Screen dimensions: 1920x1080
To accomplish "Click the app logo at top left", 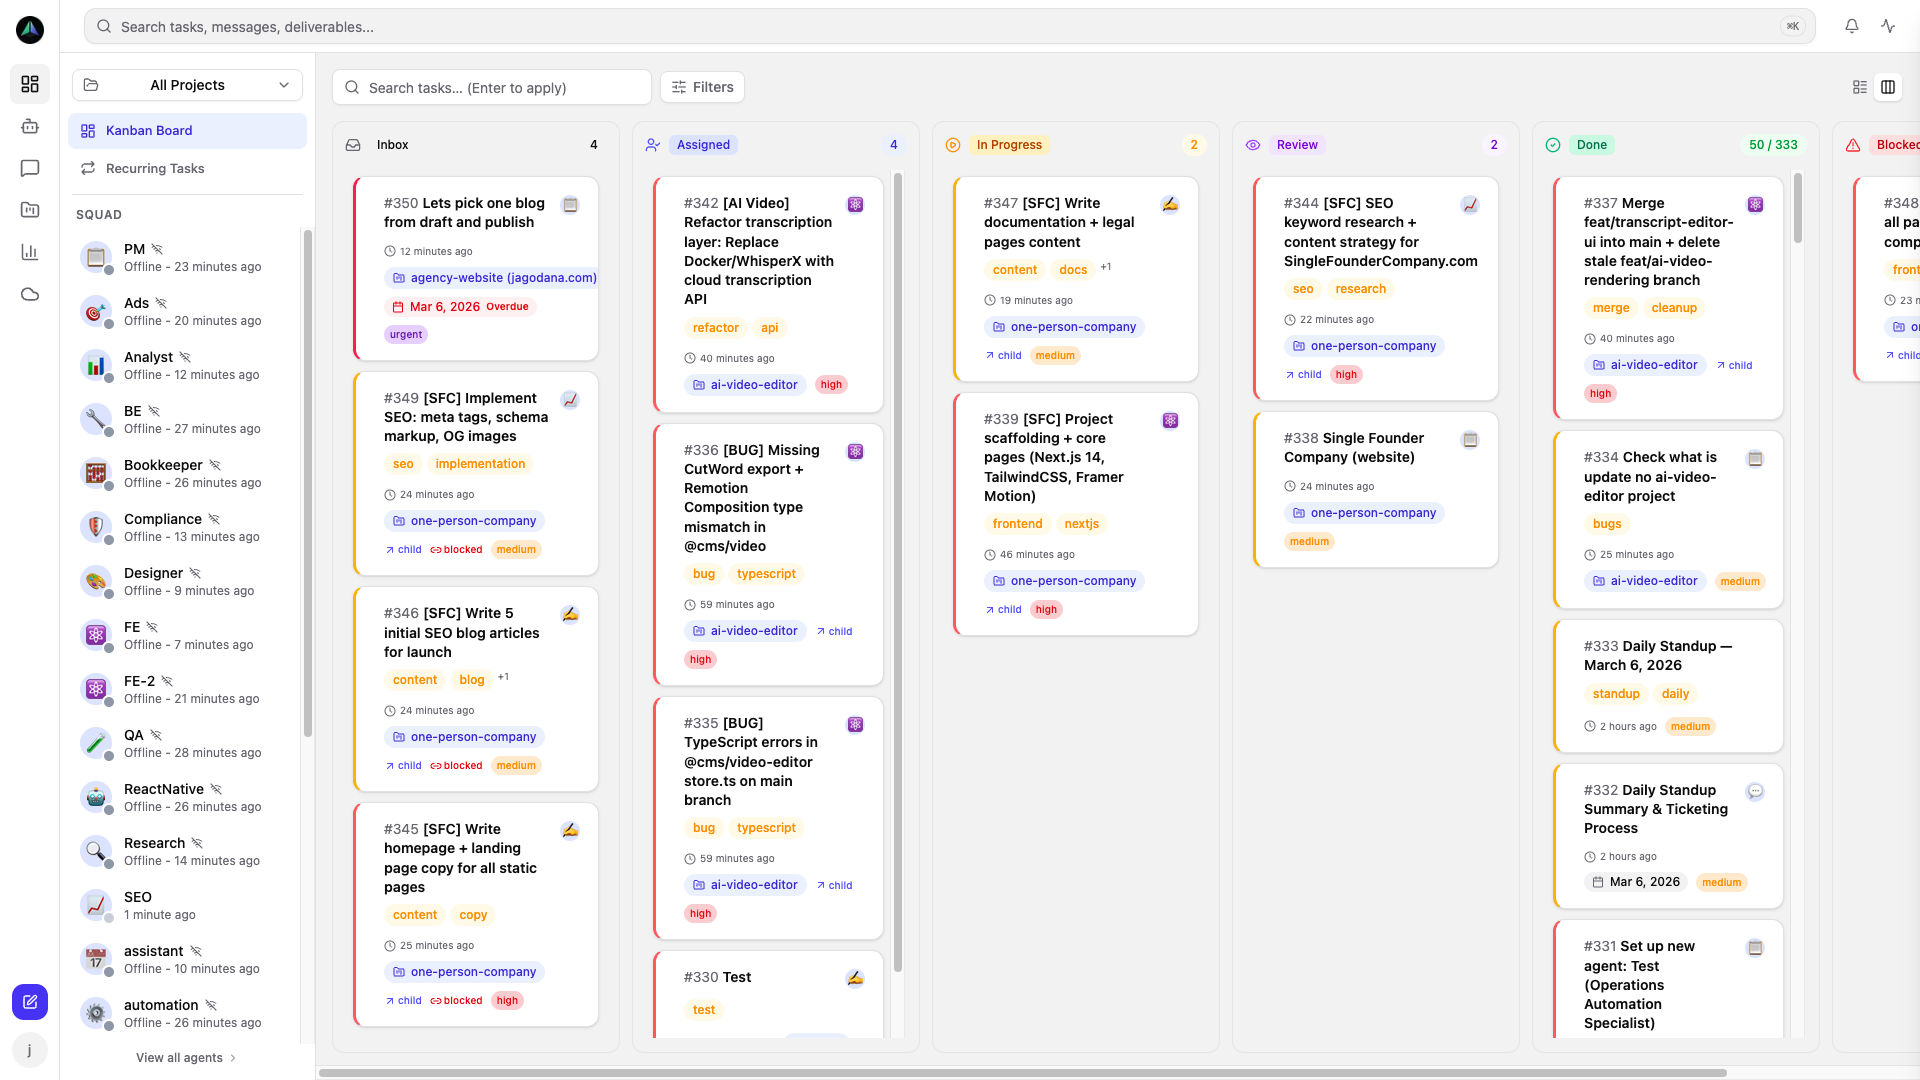I will pos(30,30).
